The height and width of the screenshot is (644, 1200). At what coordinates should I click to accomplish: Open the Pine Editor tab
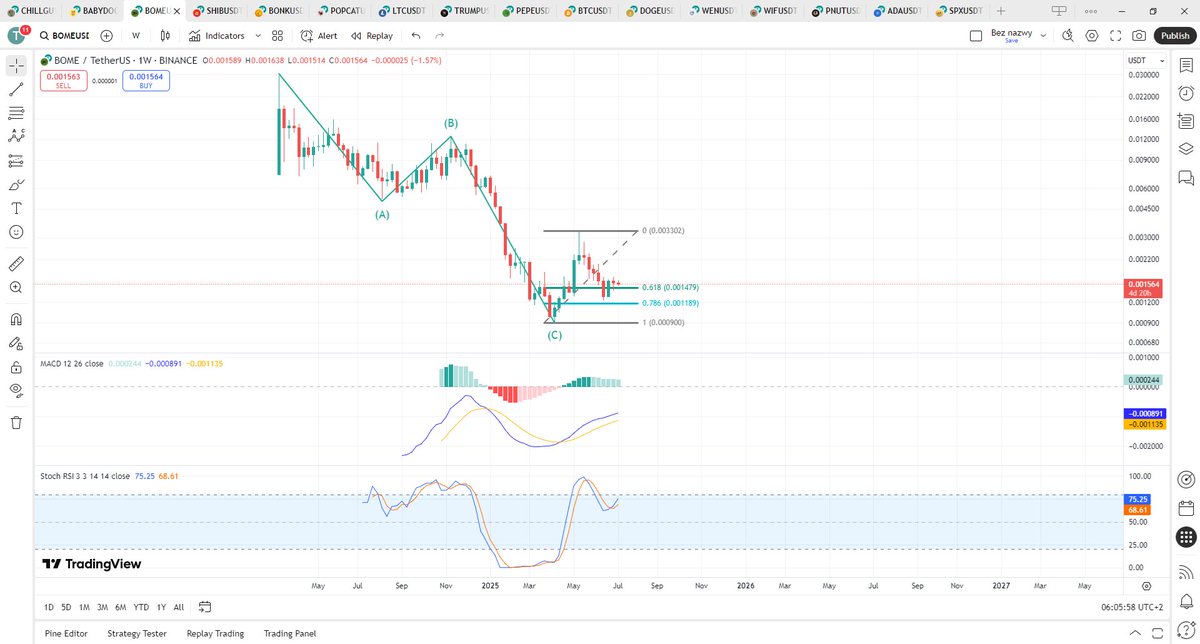pos(65,633)
